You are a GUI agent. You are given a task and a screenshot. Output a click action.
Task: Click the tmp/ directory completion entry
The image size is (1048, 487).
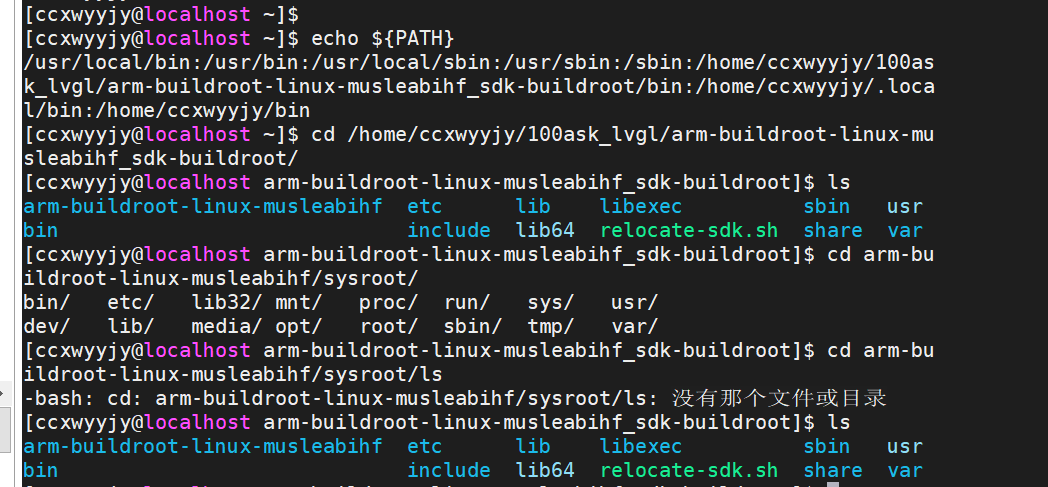550,326
